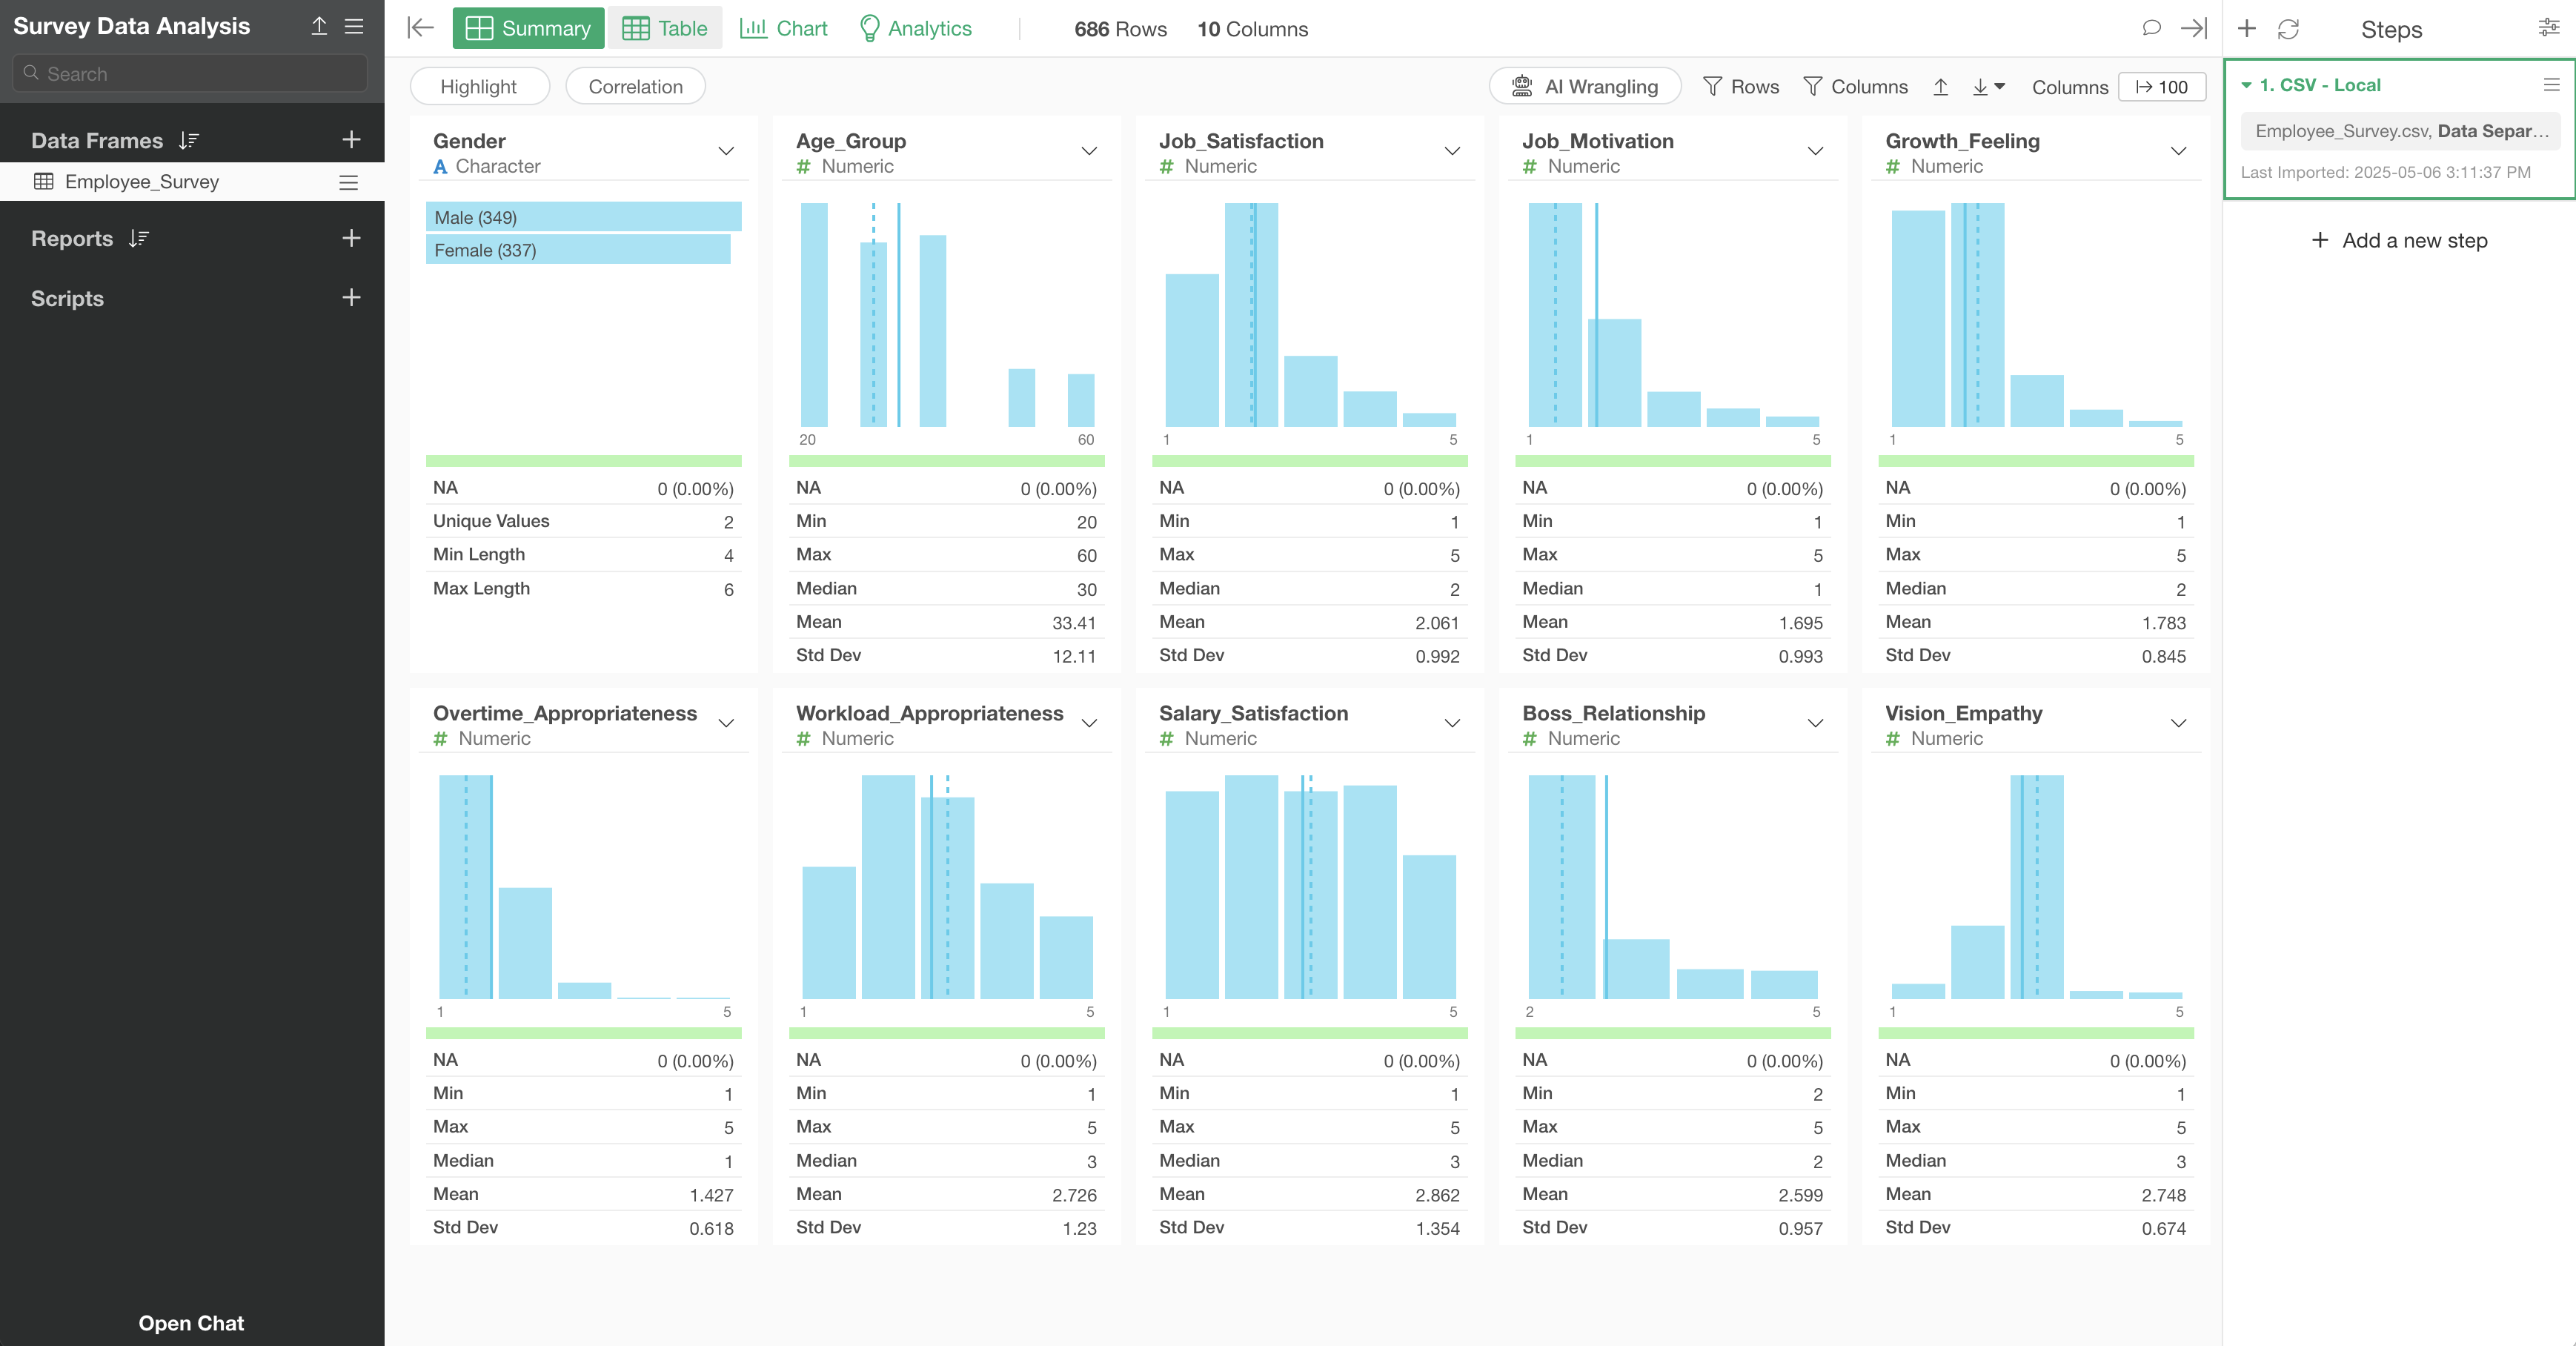Toggle the Highlight mode button
The width and height of the screenshot is (2576, 1346).
click(x=478, y=87)
